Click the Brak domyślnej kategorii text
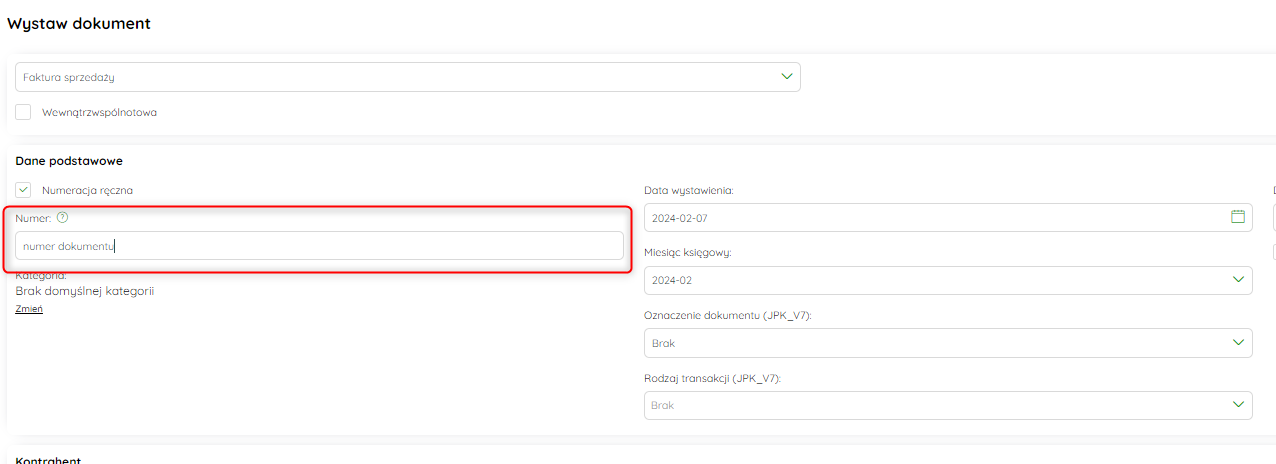The image size is (1276, 464). click(85, 291)
